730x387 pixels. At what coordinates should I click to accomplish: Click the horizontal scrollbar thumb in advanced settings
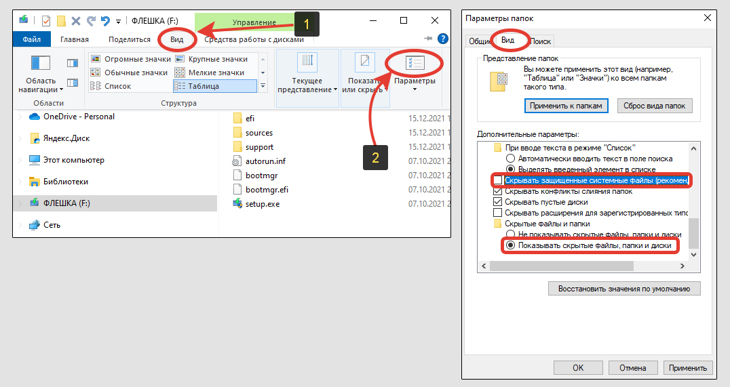(561, 266)
